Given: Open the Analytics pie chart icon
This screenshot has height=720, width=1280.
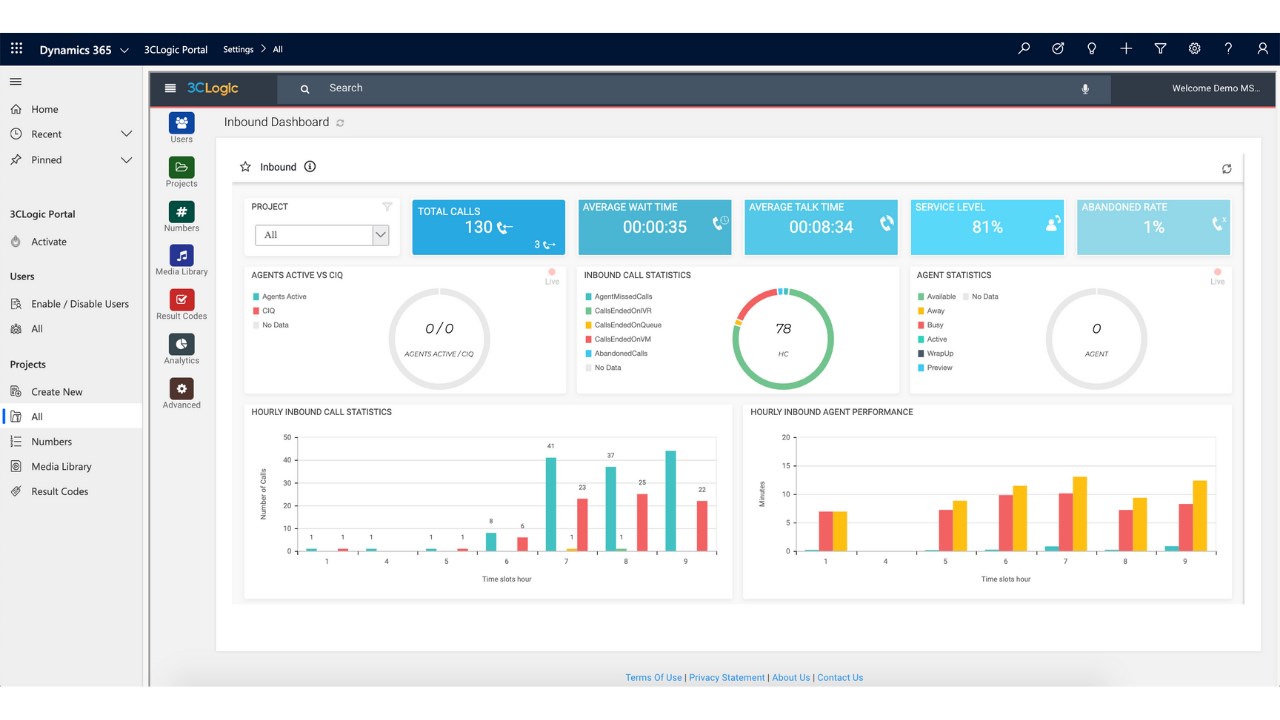Looking at the screenshot, I should coord(182,344).
